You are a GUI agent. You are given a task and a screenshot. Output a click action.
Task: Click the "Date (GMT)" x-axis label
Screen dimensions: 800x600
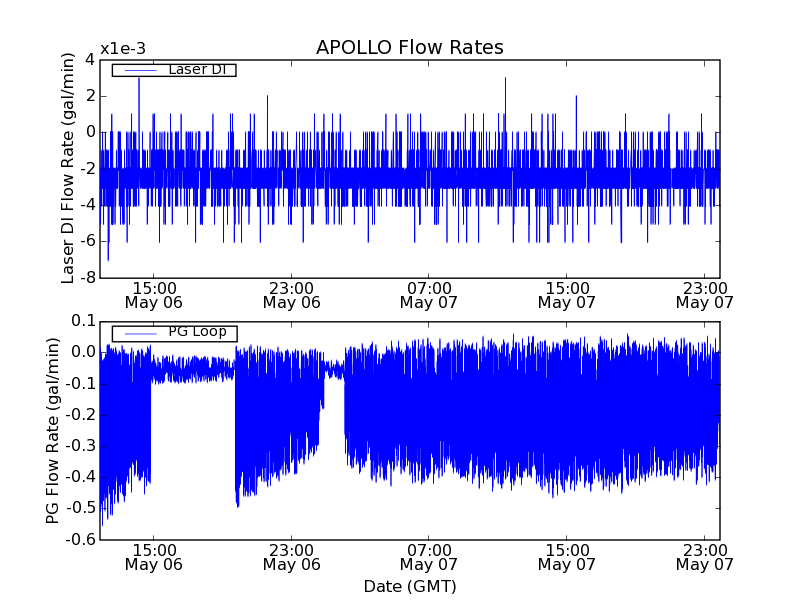coord(409,586)
